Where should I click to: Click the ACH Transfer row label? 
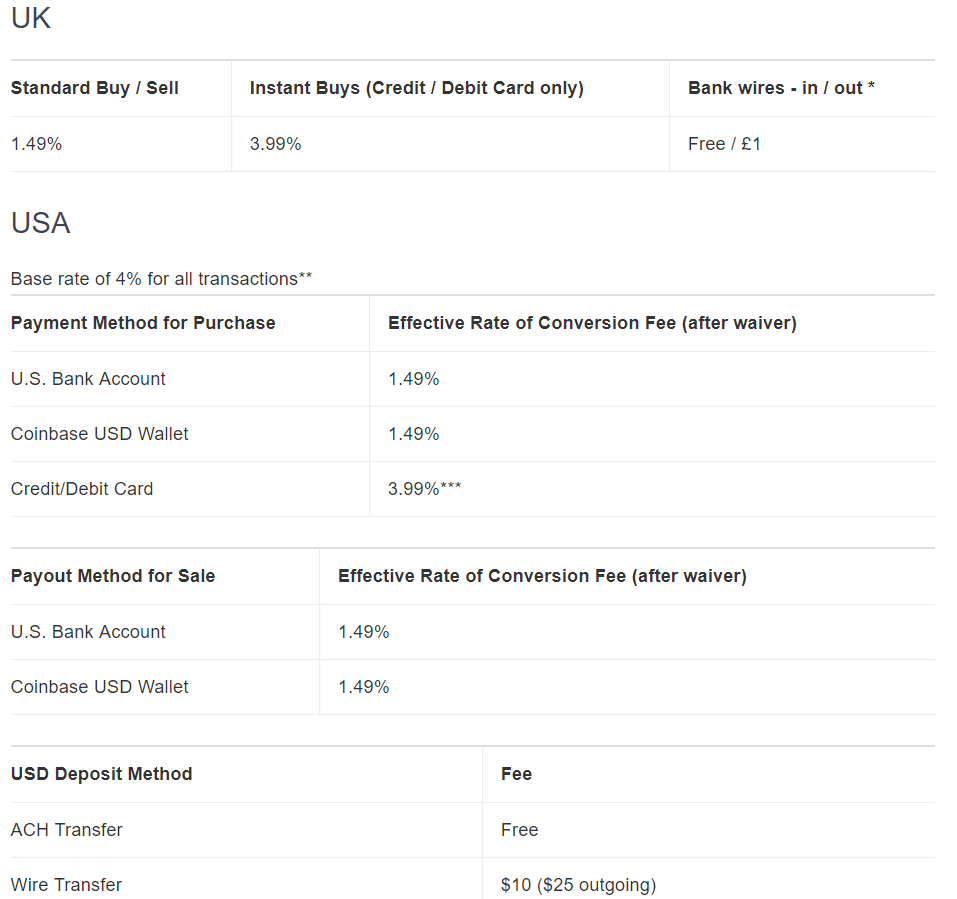click(67, 830)
